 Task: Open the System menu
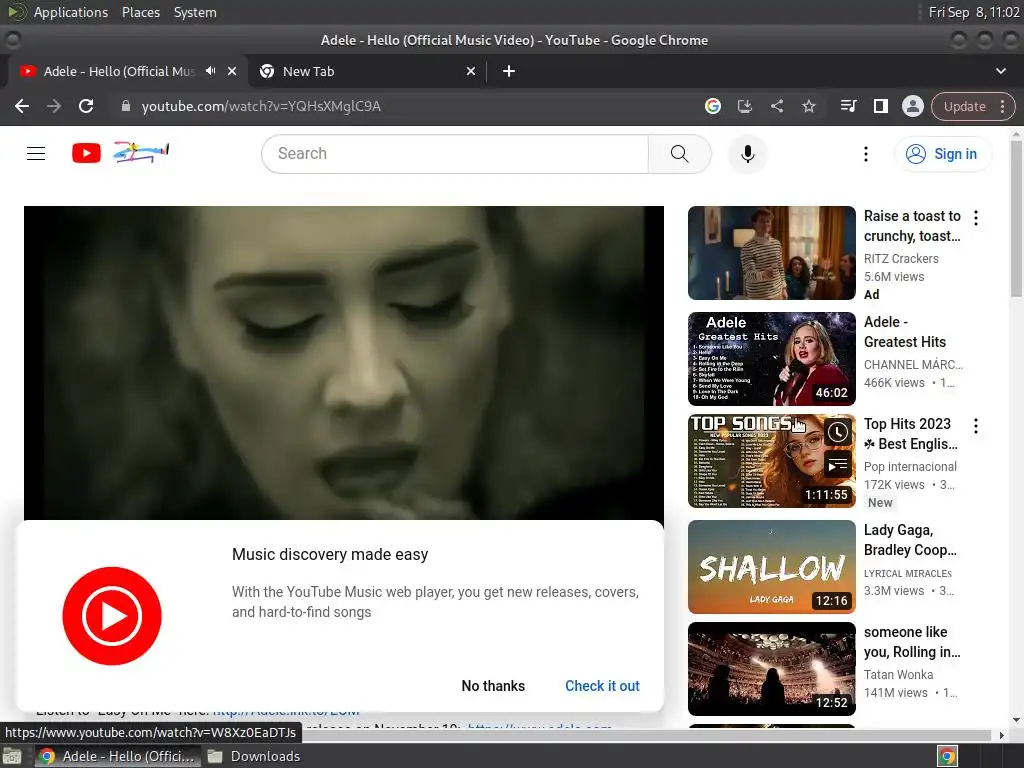tap(195, 12)
